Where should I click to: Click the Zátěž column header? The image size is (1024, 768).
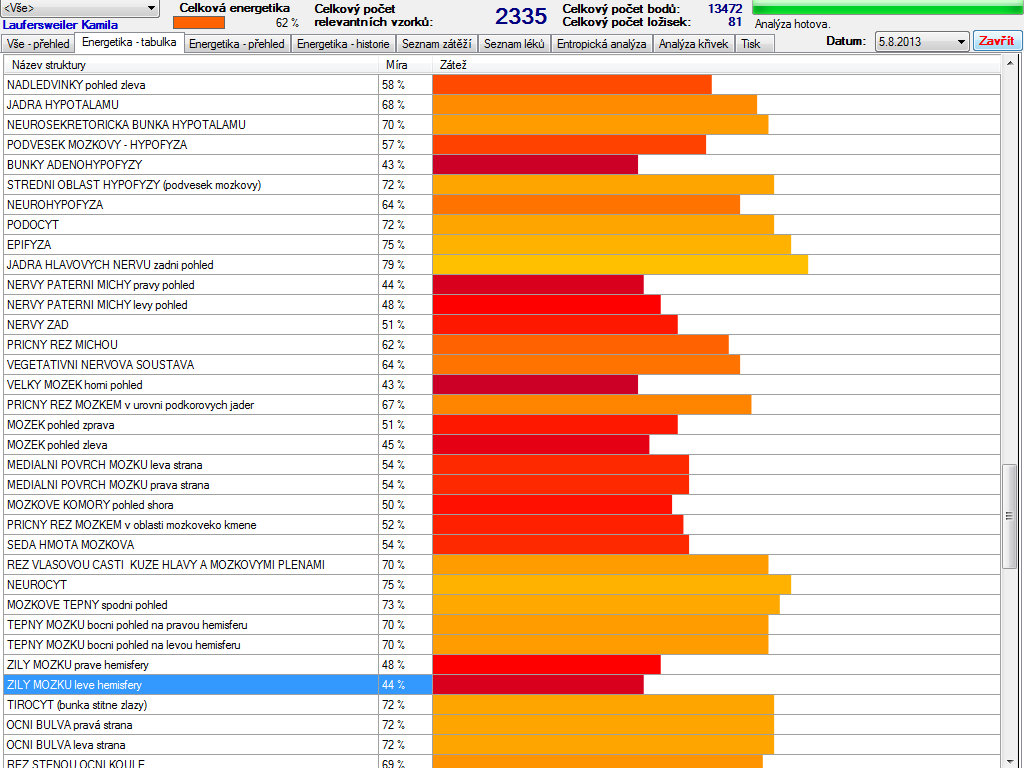click(716, 65)
